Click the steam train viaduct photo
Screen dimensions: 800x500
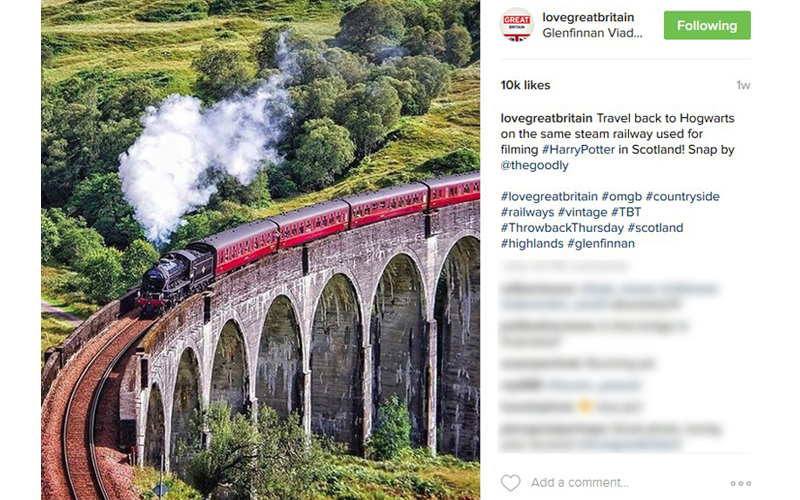pos(260,250)
